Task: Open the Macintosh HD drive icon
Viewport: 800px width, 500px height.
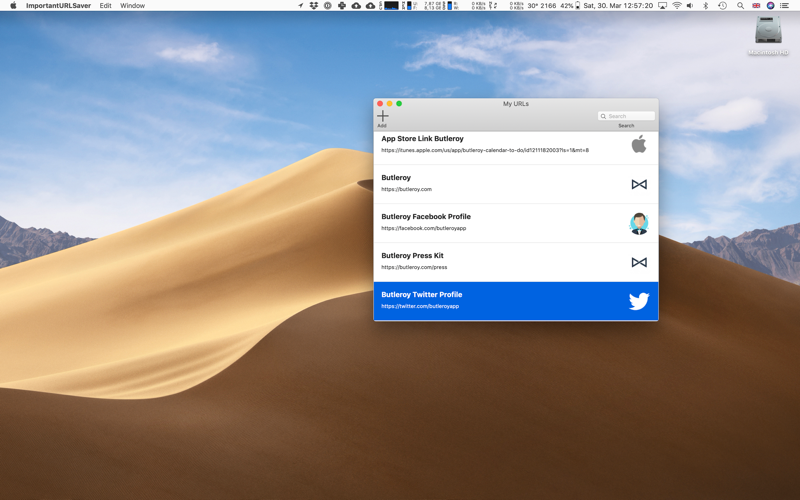Action: pos(768,32)
